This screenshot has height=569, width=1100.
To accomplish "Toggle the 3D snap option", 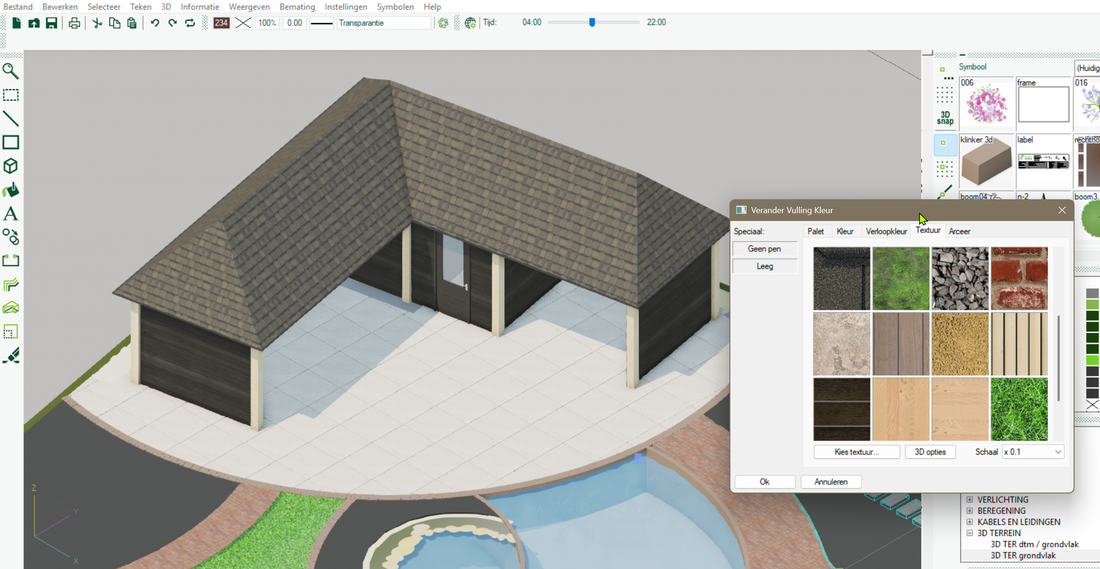I will (945, 118).
